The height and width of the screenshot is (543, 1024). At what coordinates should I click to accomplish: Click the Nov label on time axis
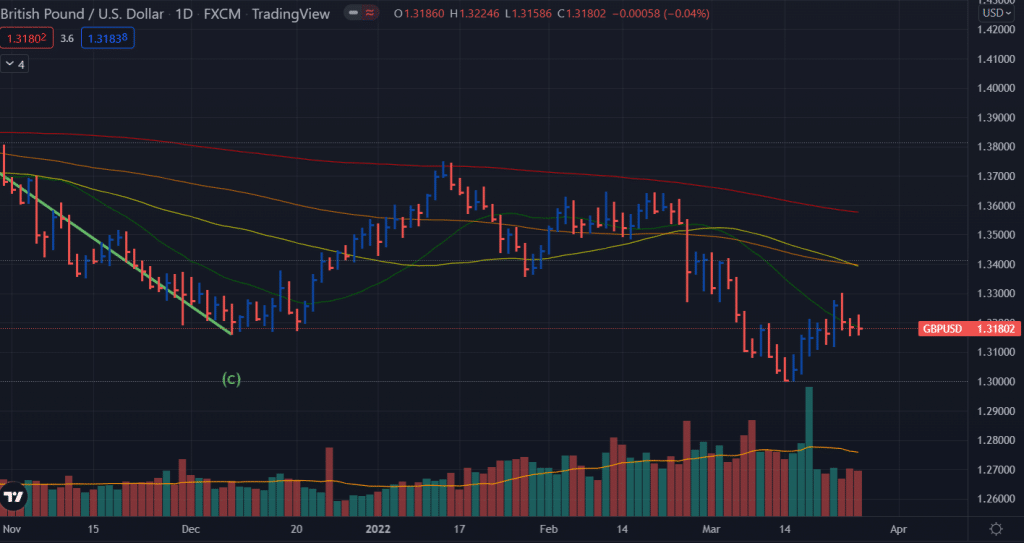point(12,529)
